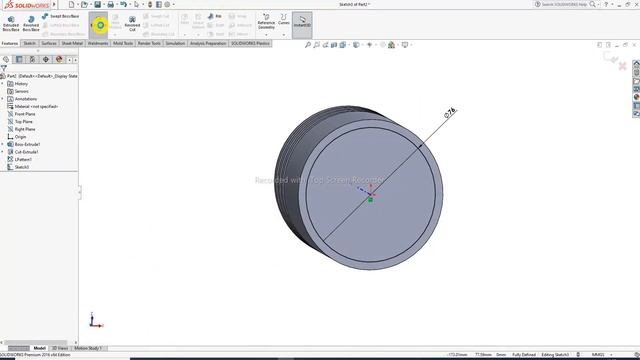Image resolution: width=640 pixels, height=360 pixels.
Task: Click the Undo icon
Action: pyautogui.click(x=123, y=4)
